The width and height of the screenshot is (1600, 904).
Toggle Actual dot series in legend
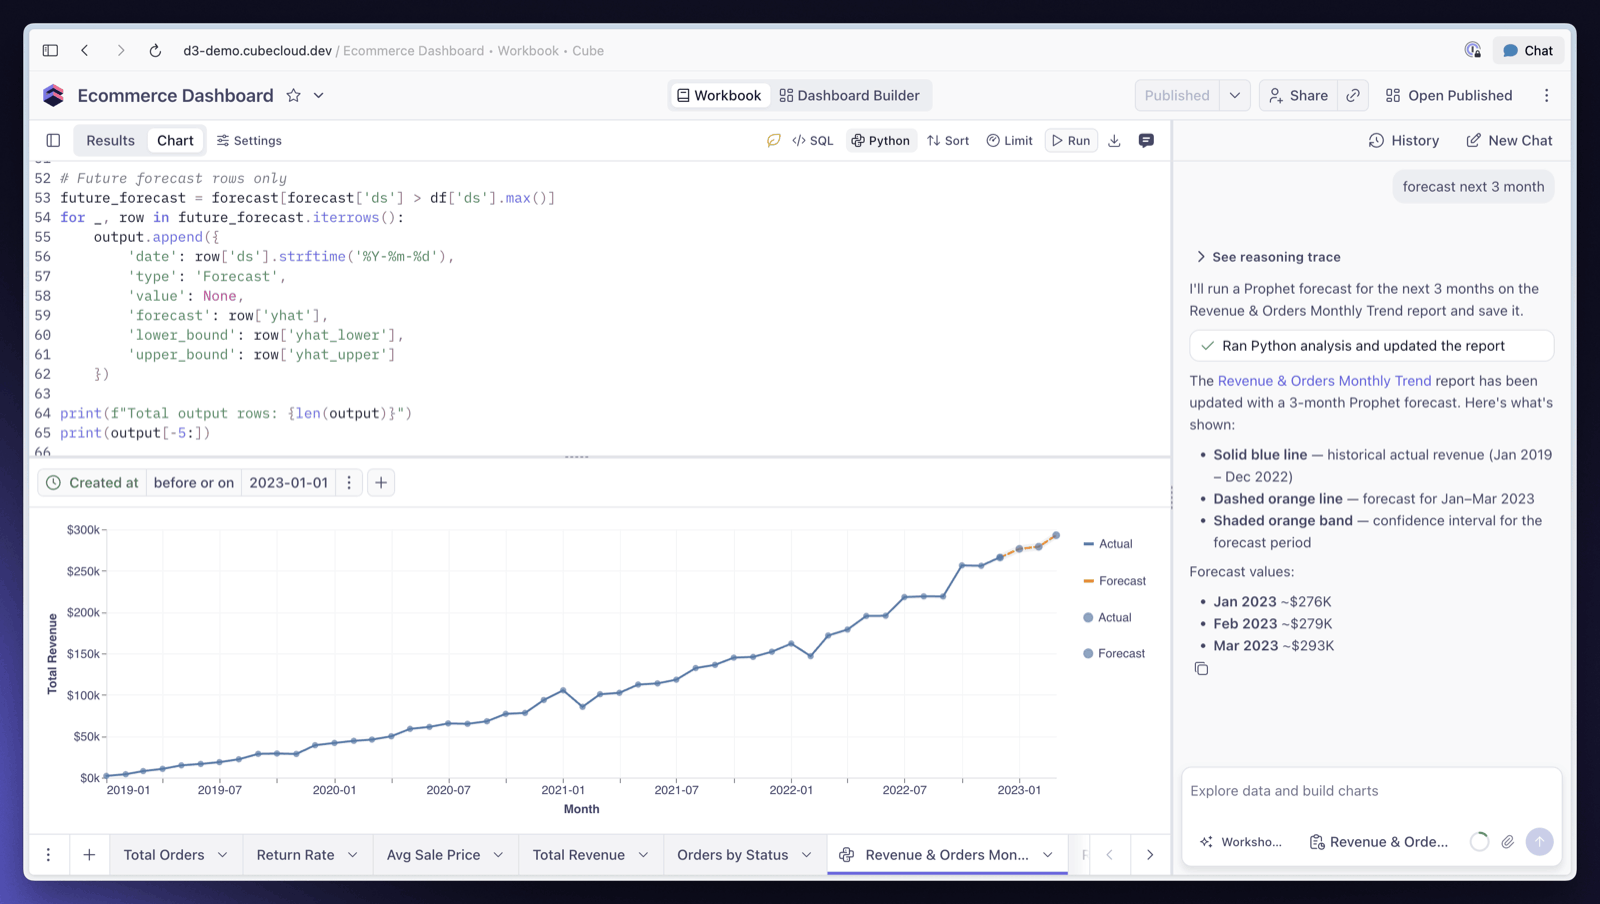click(x=1107, y=618)
